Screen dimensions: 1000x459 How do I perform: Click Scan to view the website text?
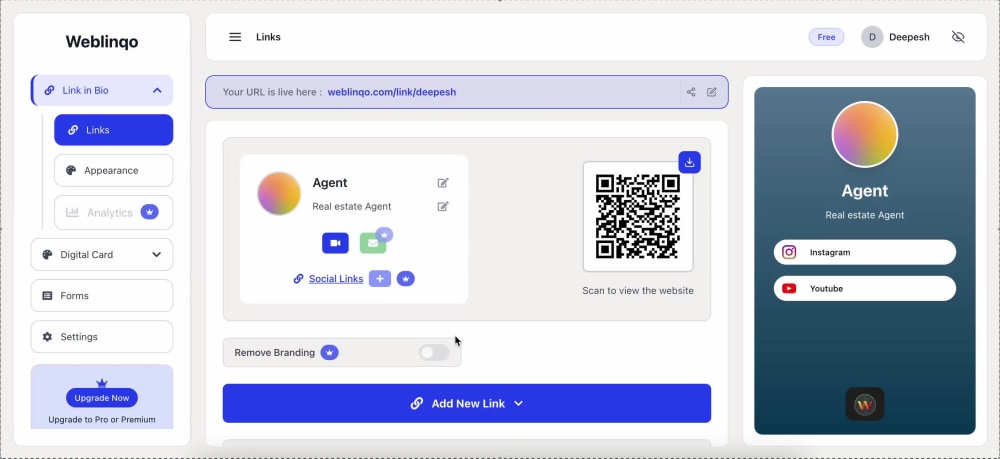point(638,291)
